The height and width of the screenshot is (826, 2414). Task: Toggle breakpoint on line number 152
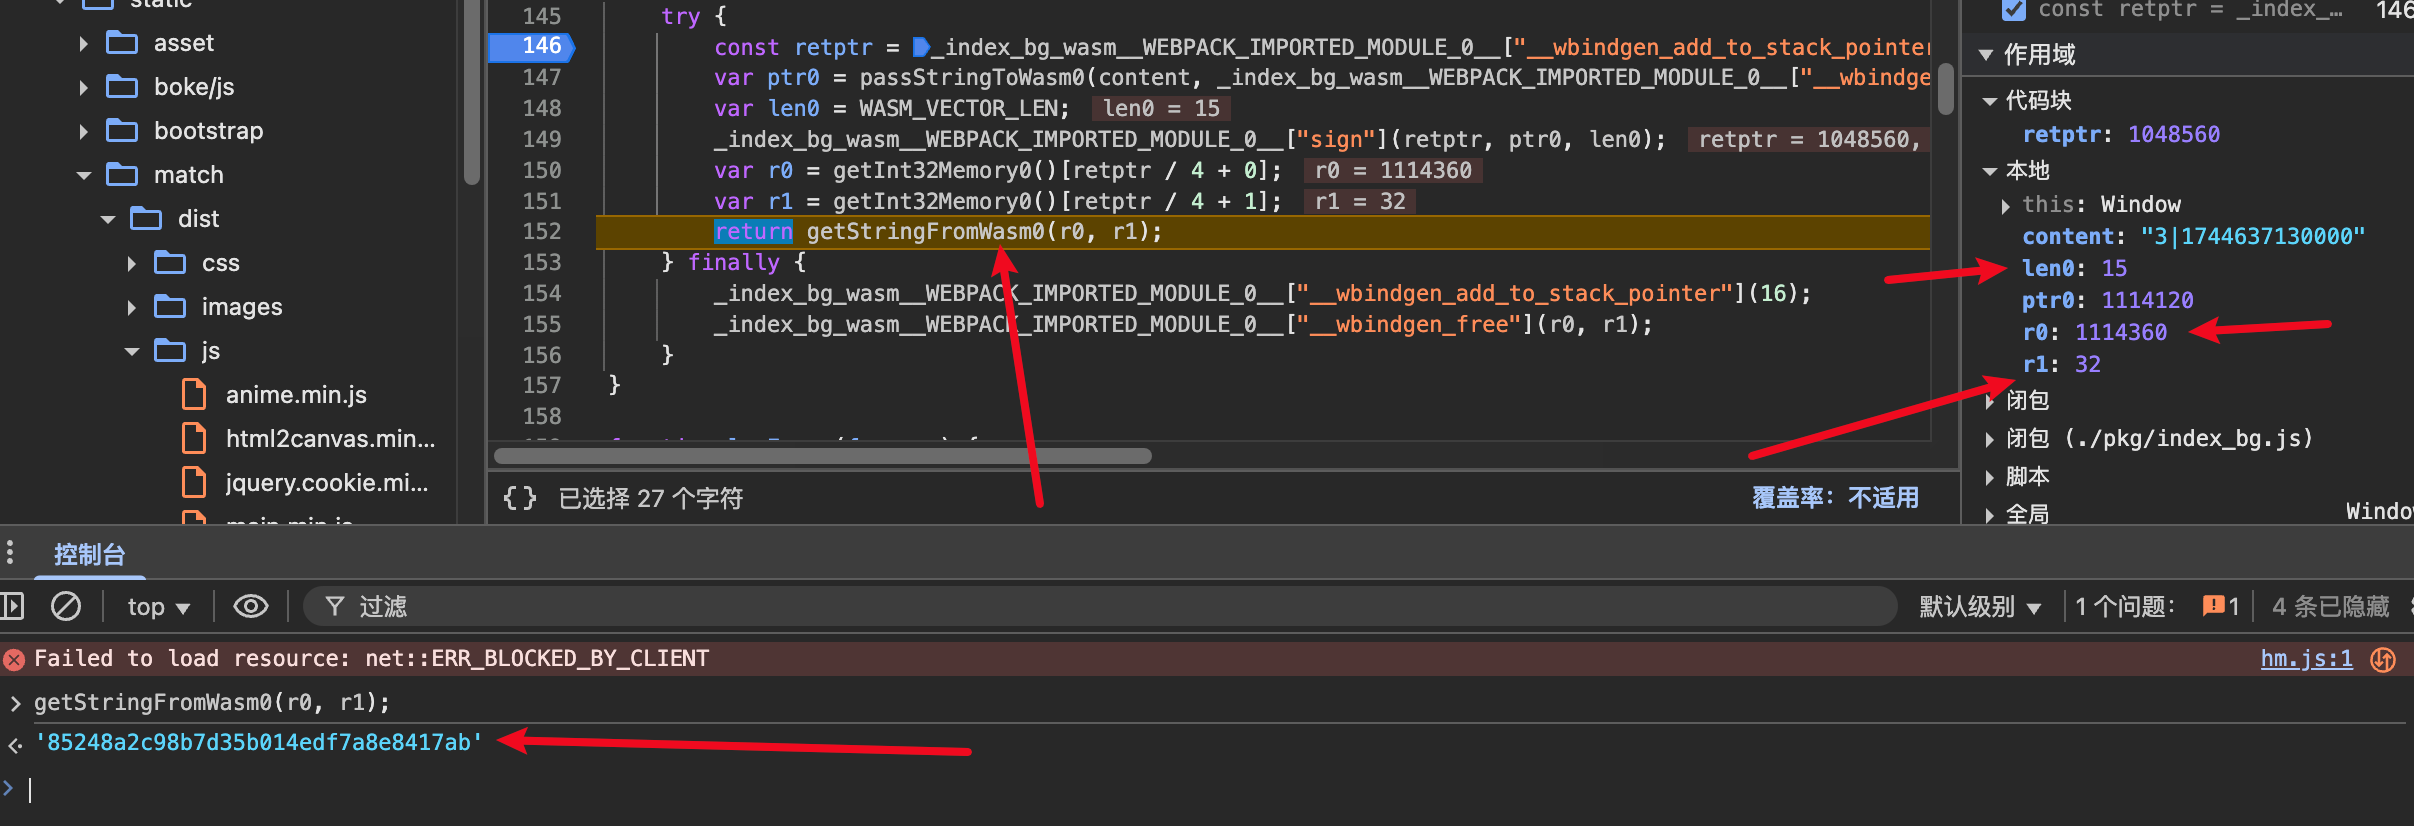pyautogui.click(x=541, y=231)
